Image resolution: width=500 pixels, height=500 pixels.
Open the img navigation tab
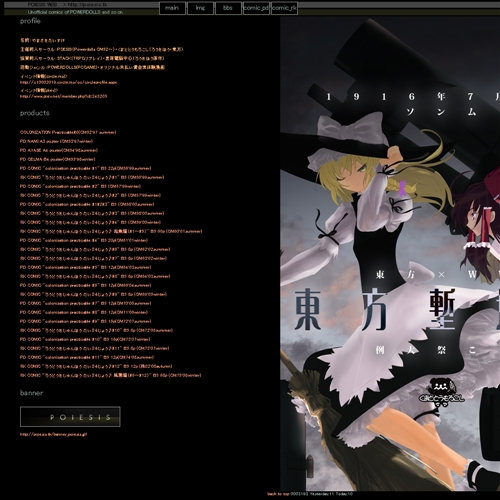click(200, 8)
